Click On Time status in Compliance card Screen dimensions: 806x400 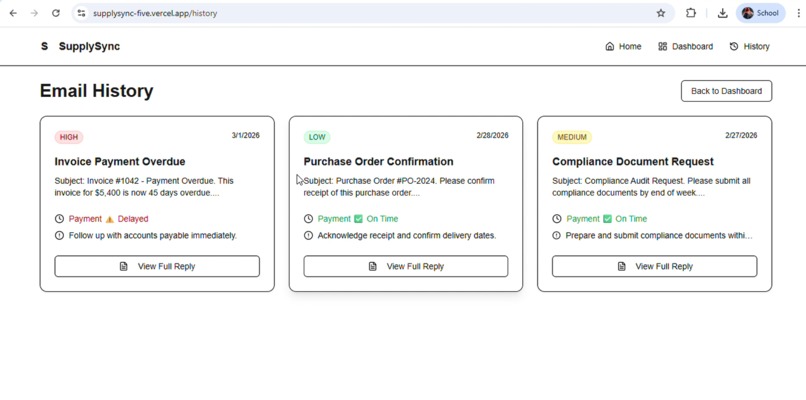[x=631, y=219]
